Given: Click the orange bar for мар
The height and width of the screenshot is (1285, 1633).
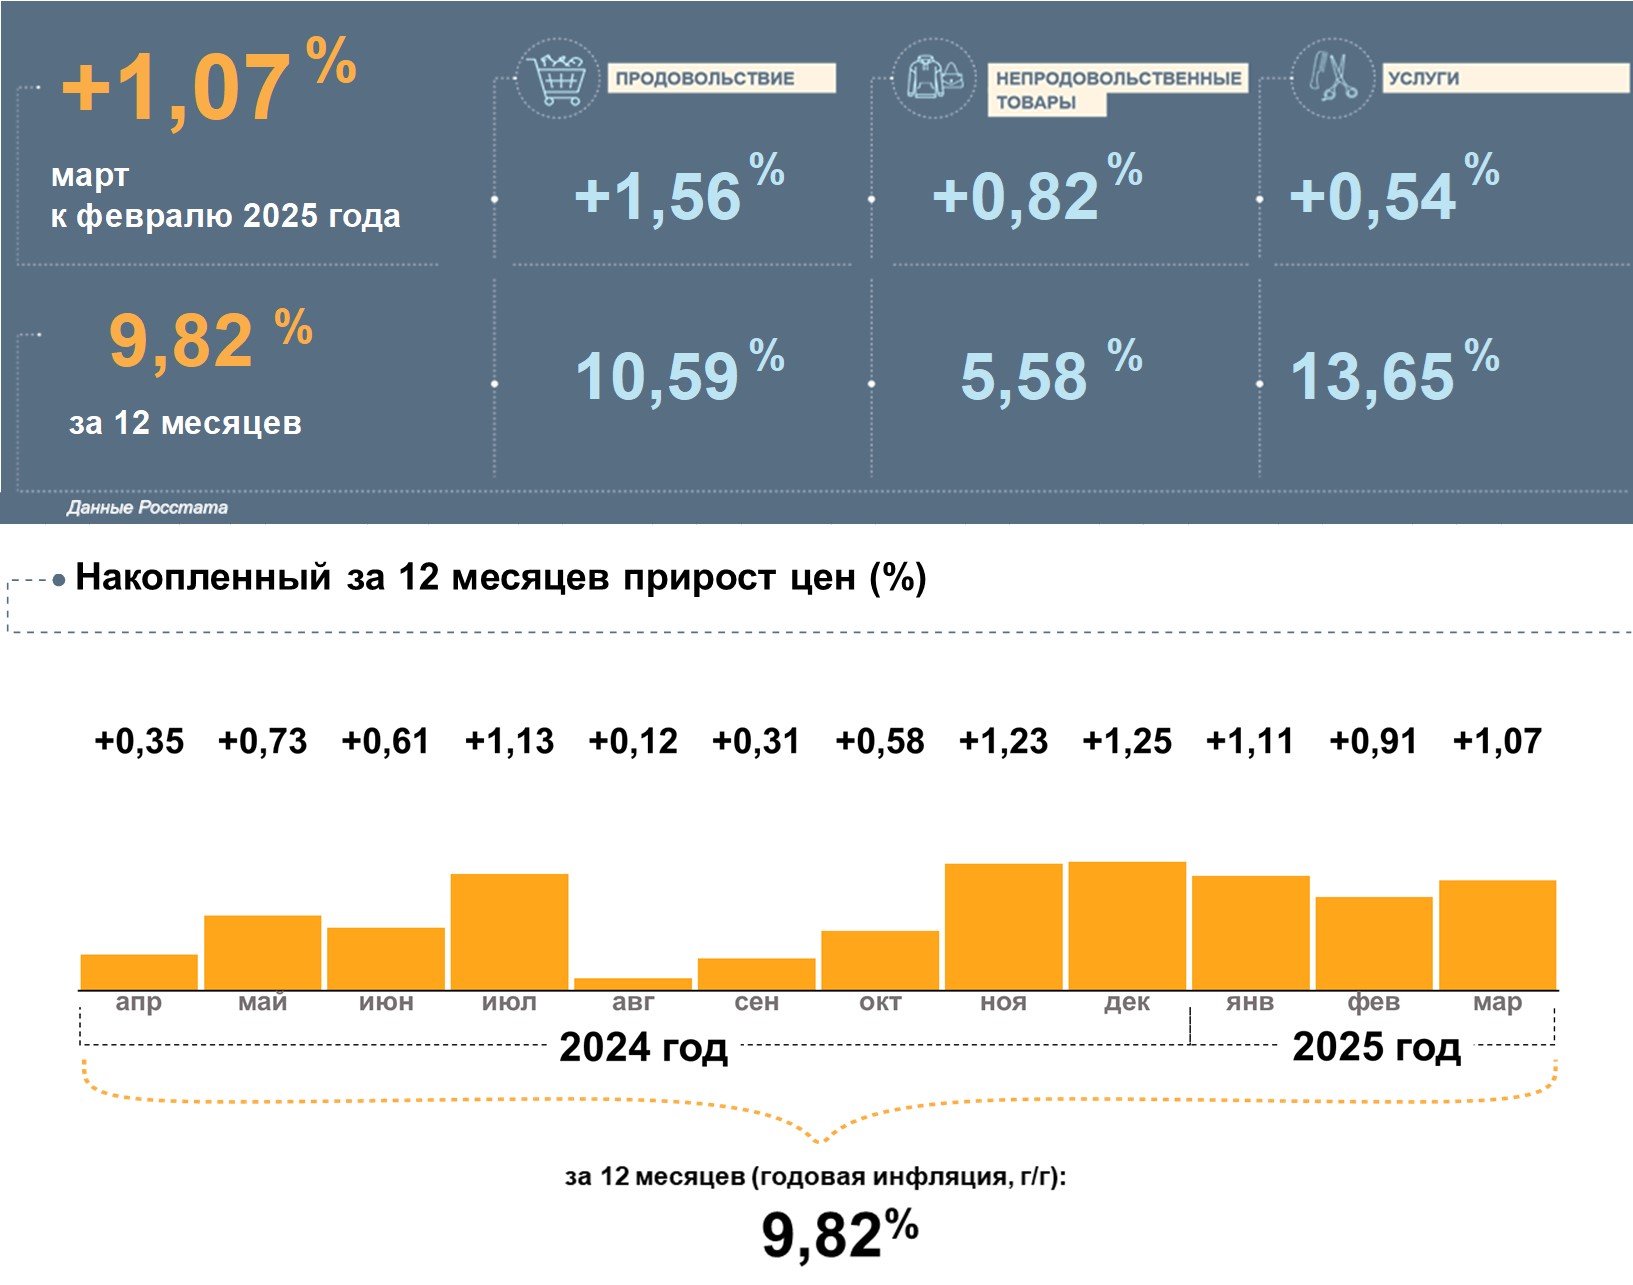Looking at the screenshot, I should coord(1497,935).
